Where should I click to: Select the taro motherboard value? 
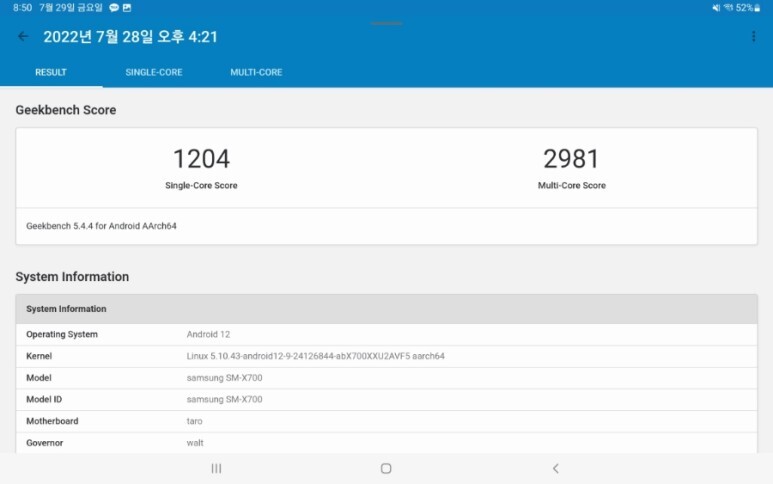[x=194, y=421]
